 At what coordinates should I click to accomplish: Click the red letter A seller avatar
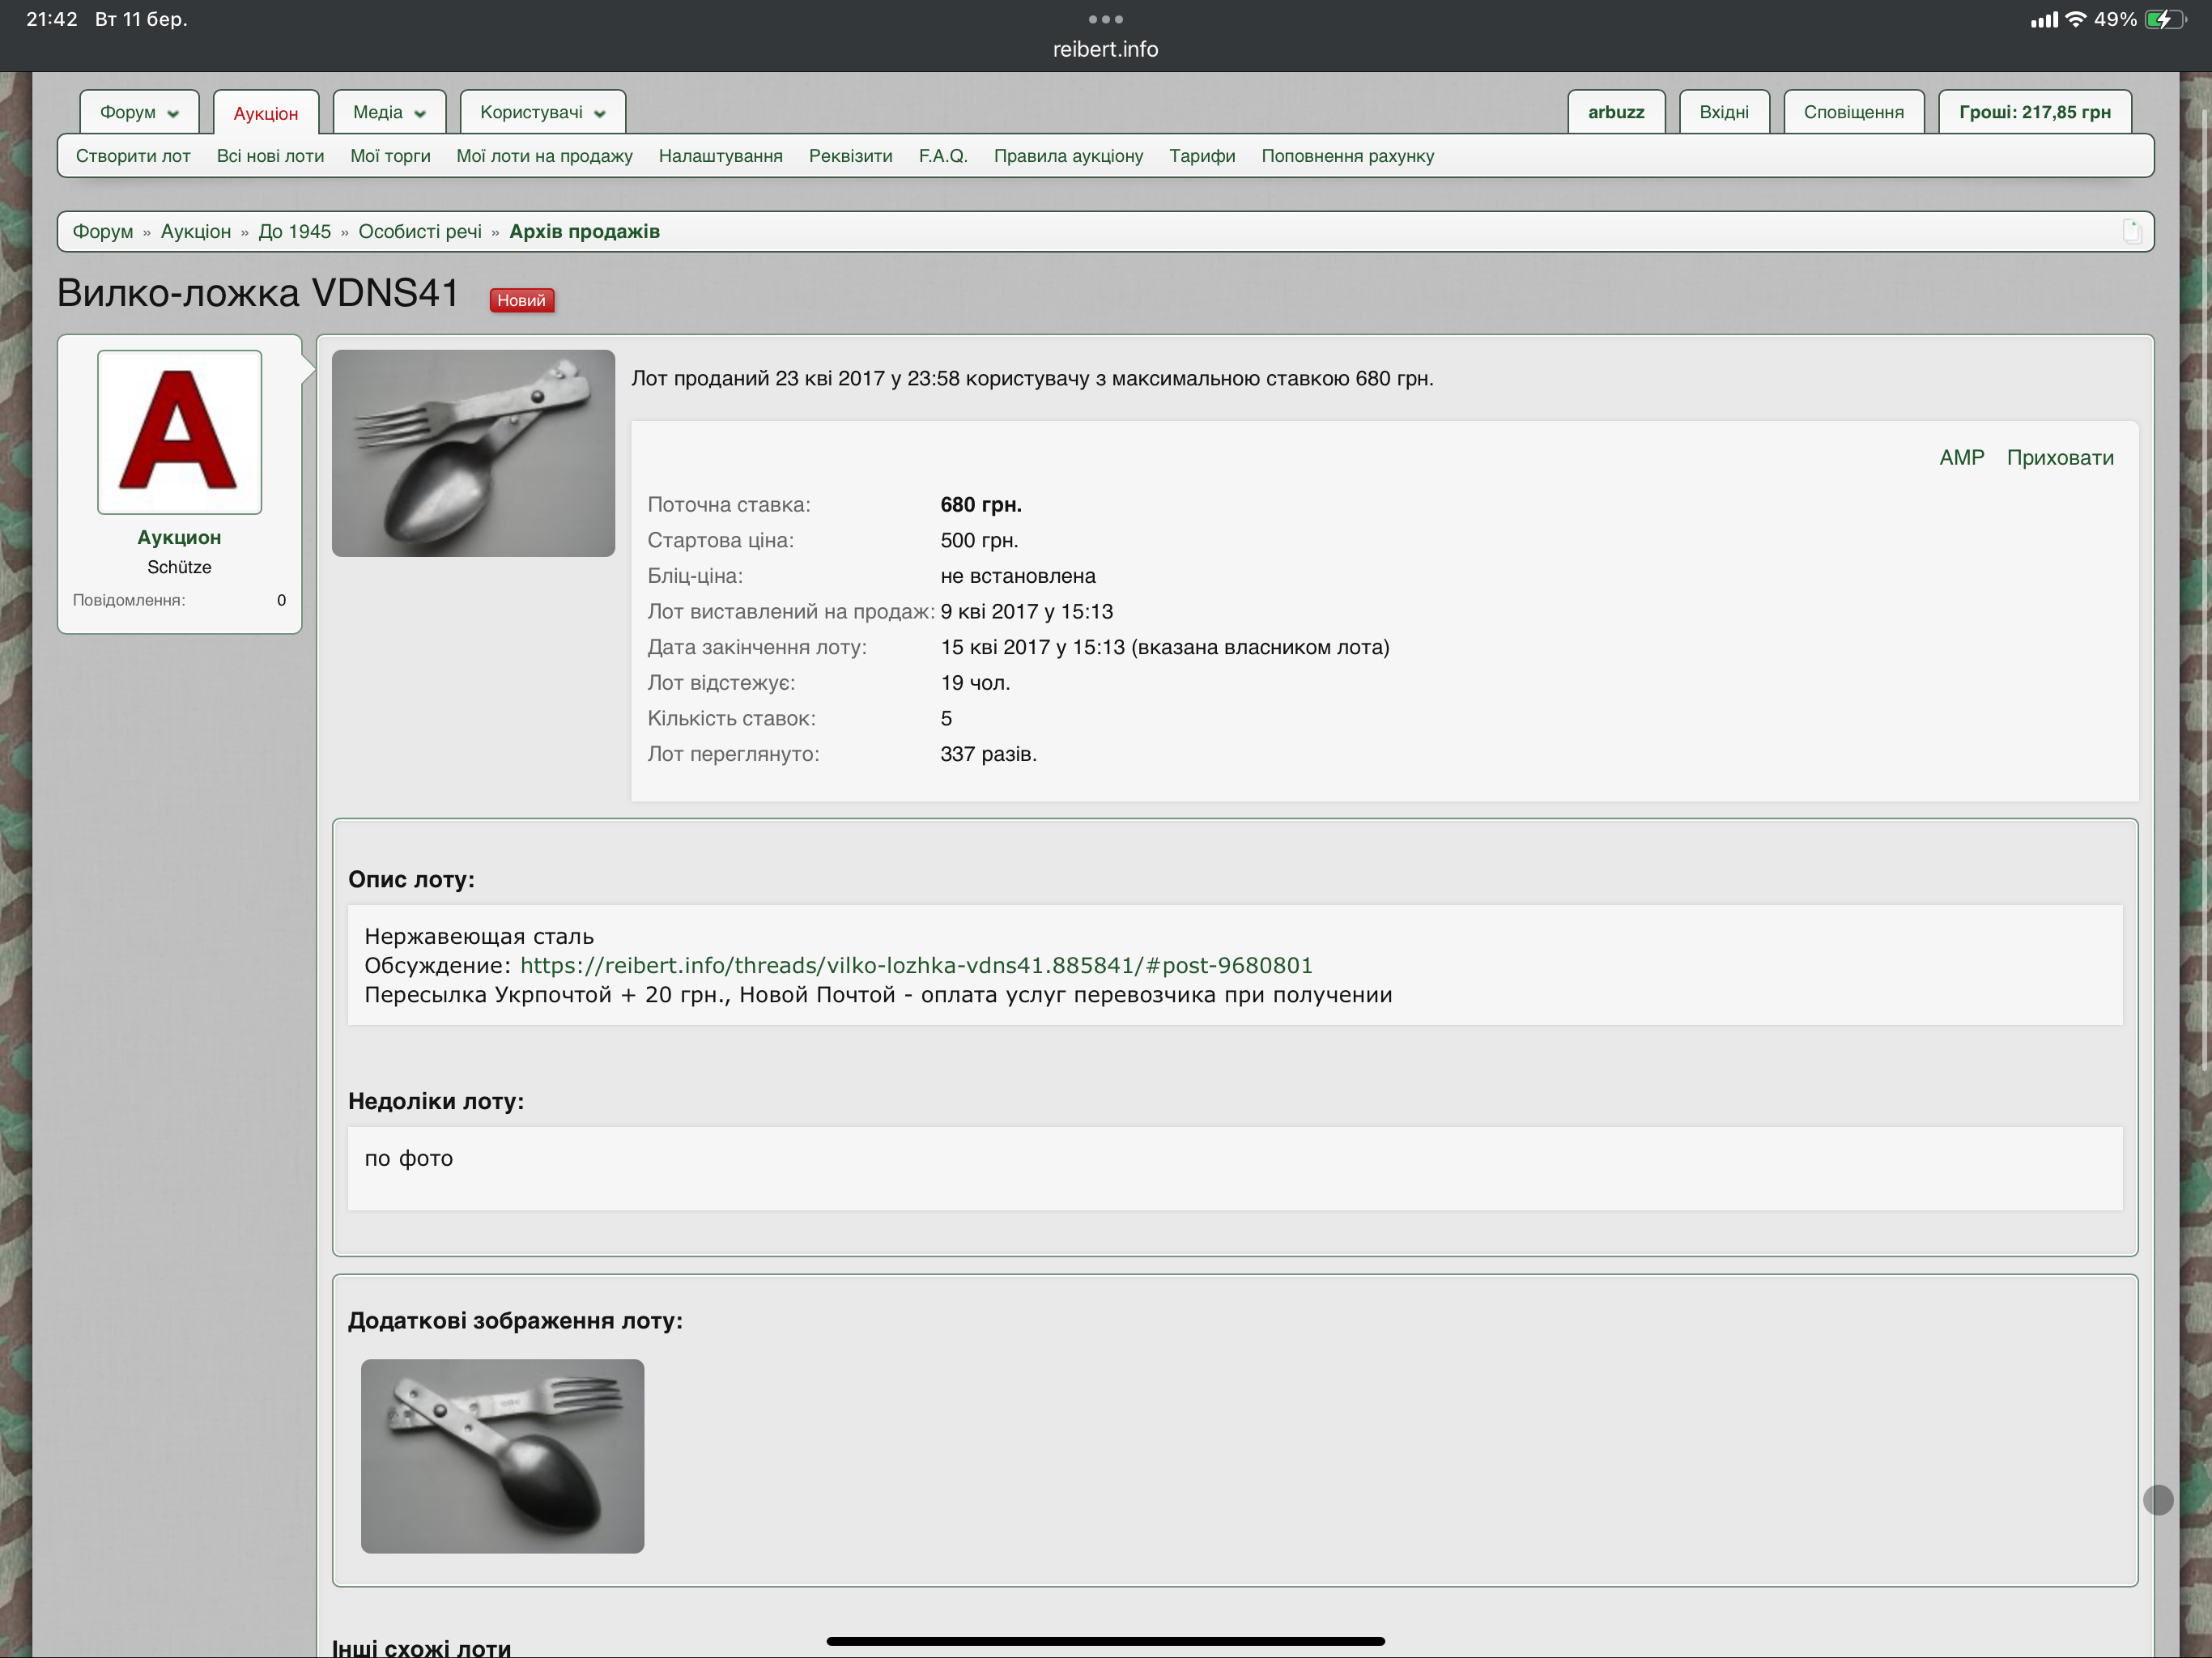179,432
